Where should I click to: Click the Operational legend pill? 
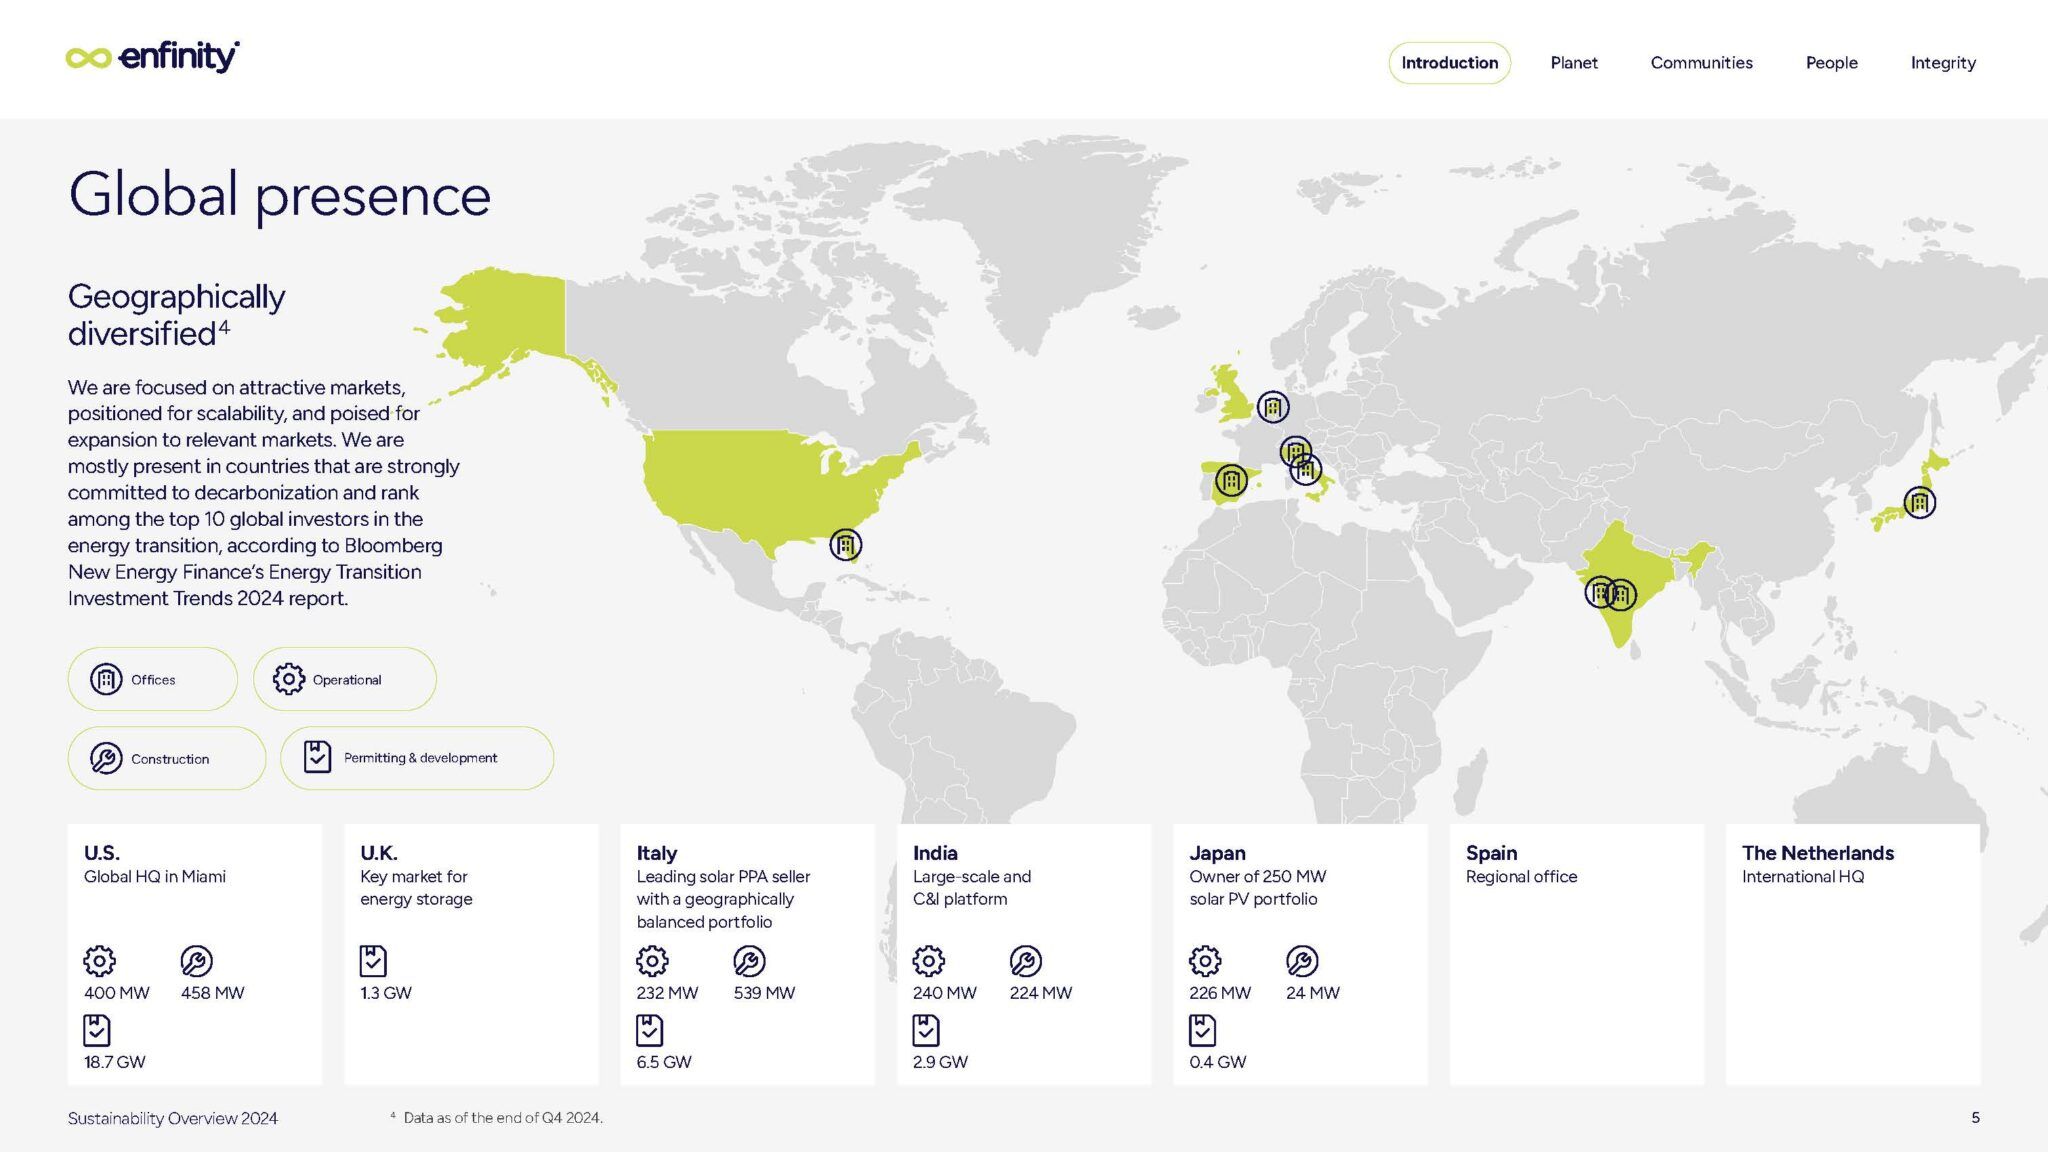[345, 679]
